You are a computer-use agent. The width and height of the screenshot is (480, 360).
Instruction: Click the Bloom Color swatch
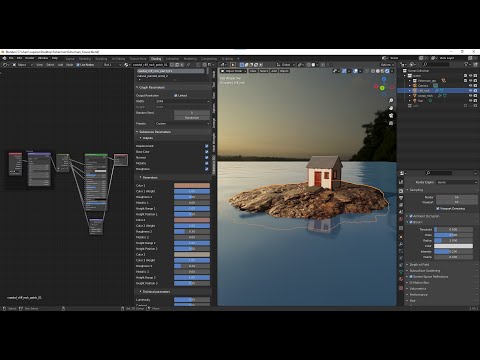[453, 246]
